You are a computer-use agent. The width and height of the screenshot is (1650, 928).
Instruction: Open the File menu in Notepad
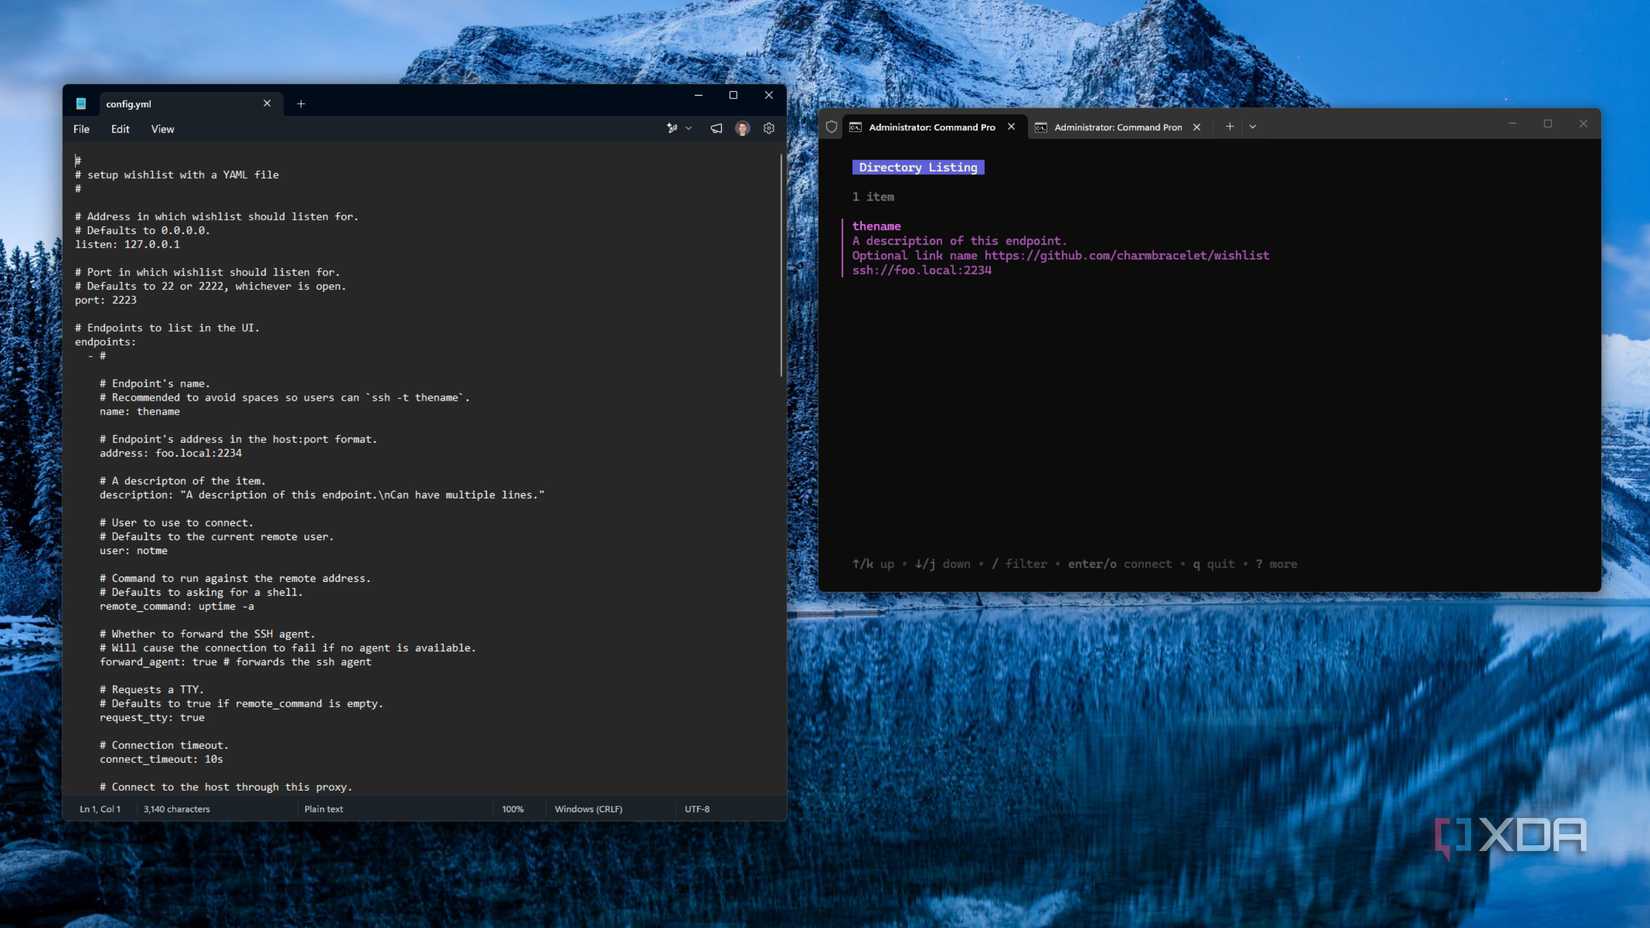(x=81, y=129)
